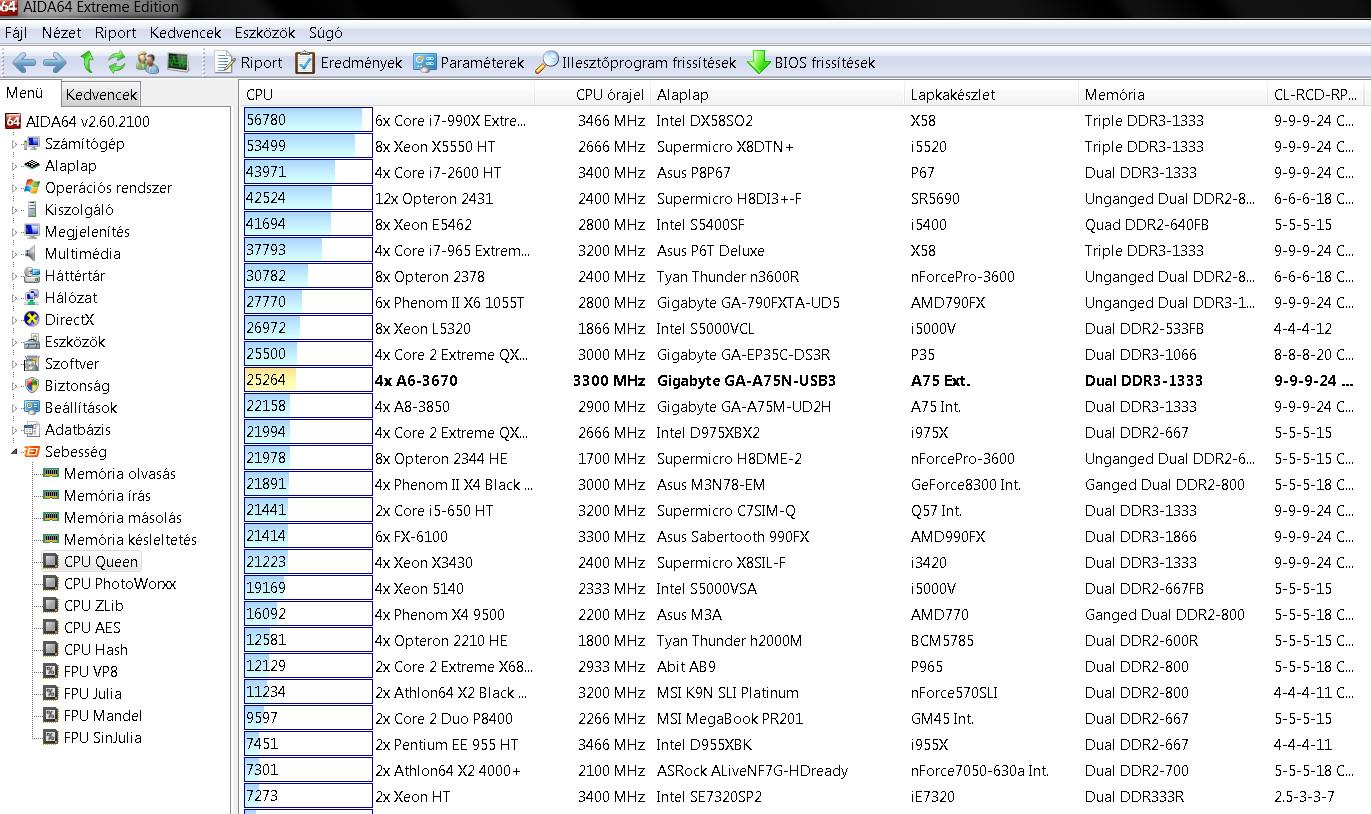Go forward with the right arrow toolbar icon
Image resolution: width=1371 pixels, height=814 pixels.
(55, 62)
